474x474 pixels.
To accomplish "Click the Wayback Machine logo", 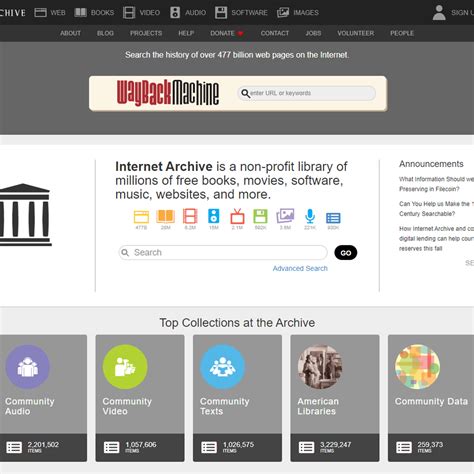I will point(168,93).
